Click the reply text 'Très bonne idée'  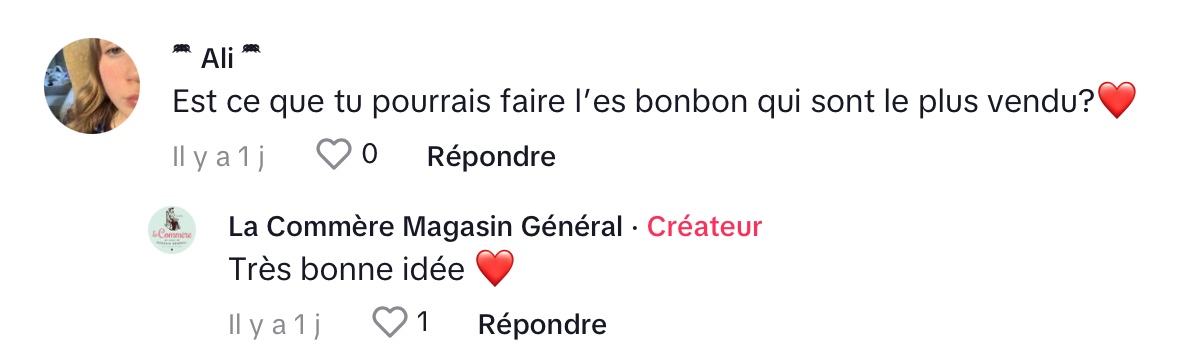coord(347,269)
